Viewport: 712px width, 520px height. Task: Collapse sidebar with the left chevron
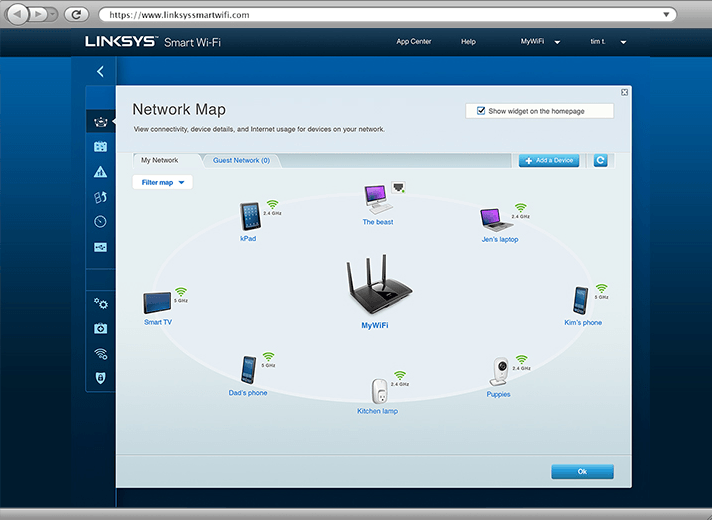coord(100,71)
